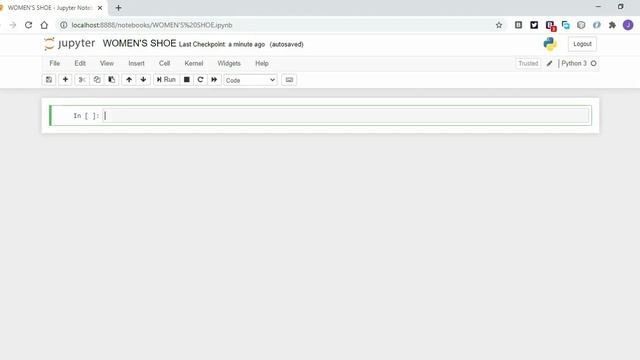640x360 pixels.
Task: Open a new browser tab
Action: pos(118,8)
